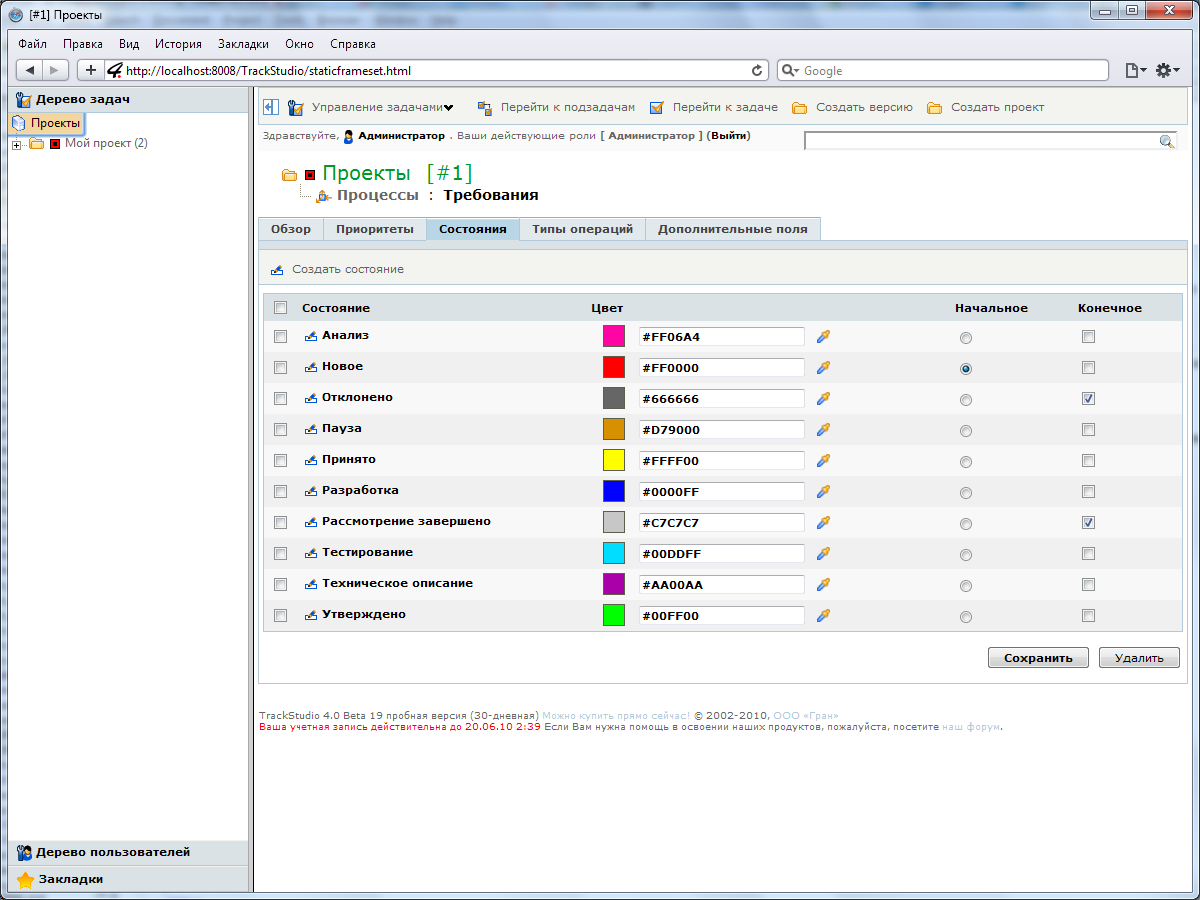The image size is (1200, 900).
Task: Click the browser URL address field
Action: click(x=437, y=70)
